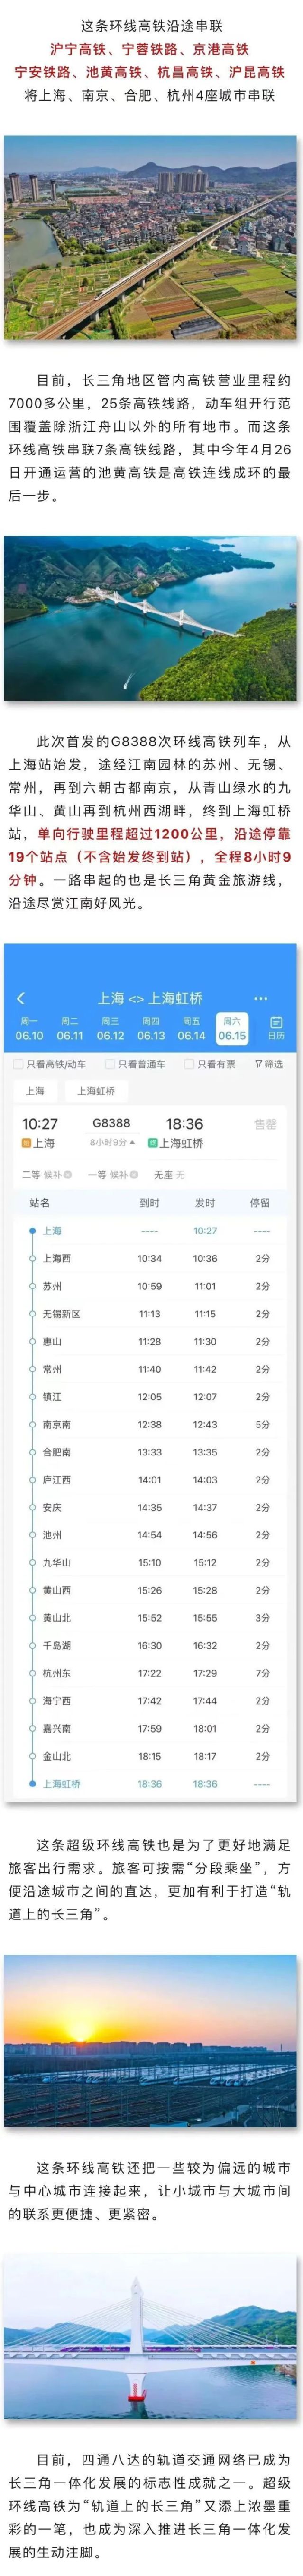Open the lake bridge aerial photo
This screenshot has height=2576, width=303.
click(151, 617)
